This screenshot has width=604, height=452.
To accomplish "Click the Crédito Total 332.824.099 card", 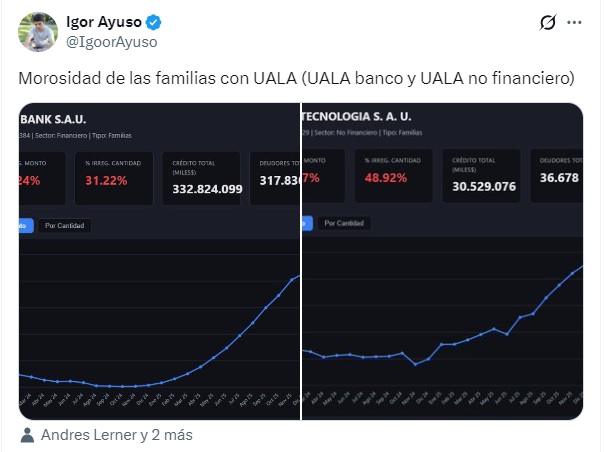I will 207,177.
